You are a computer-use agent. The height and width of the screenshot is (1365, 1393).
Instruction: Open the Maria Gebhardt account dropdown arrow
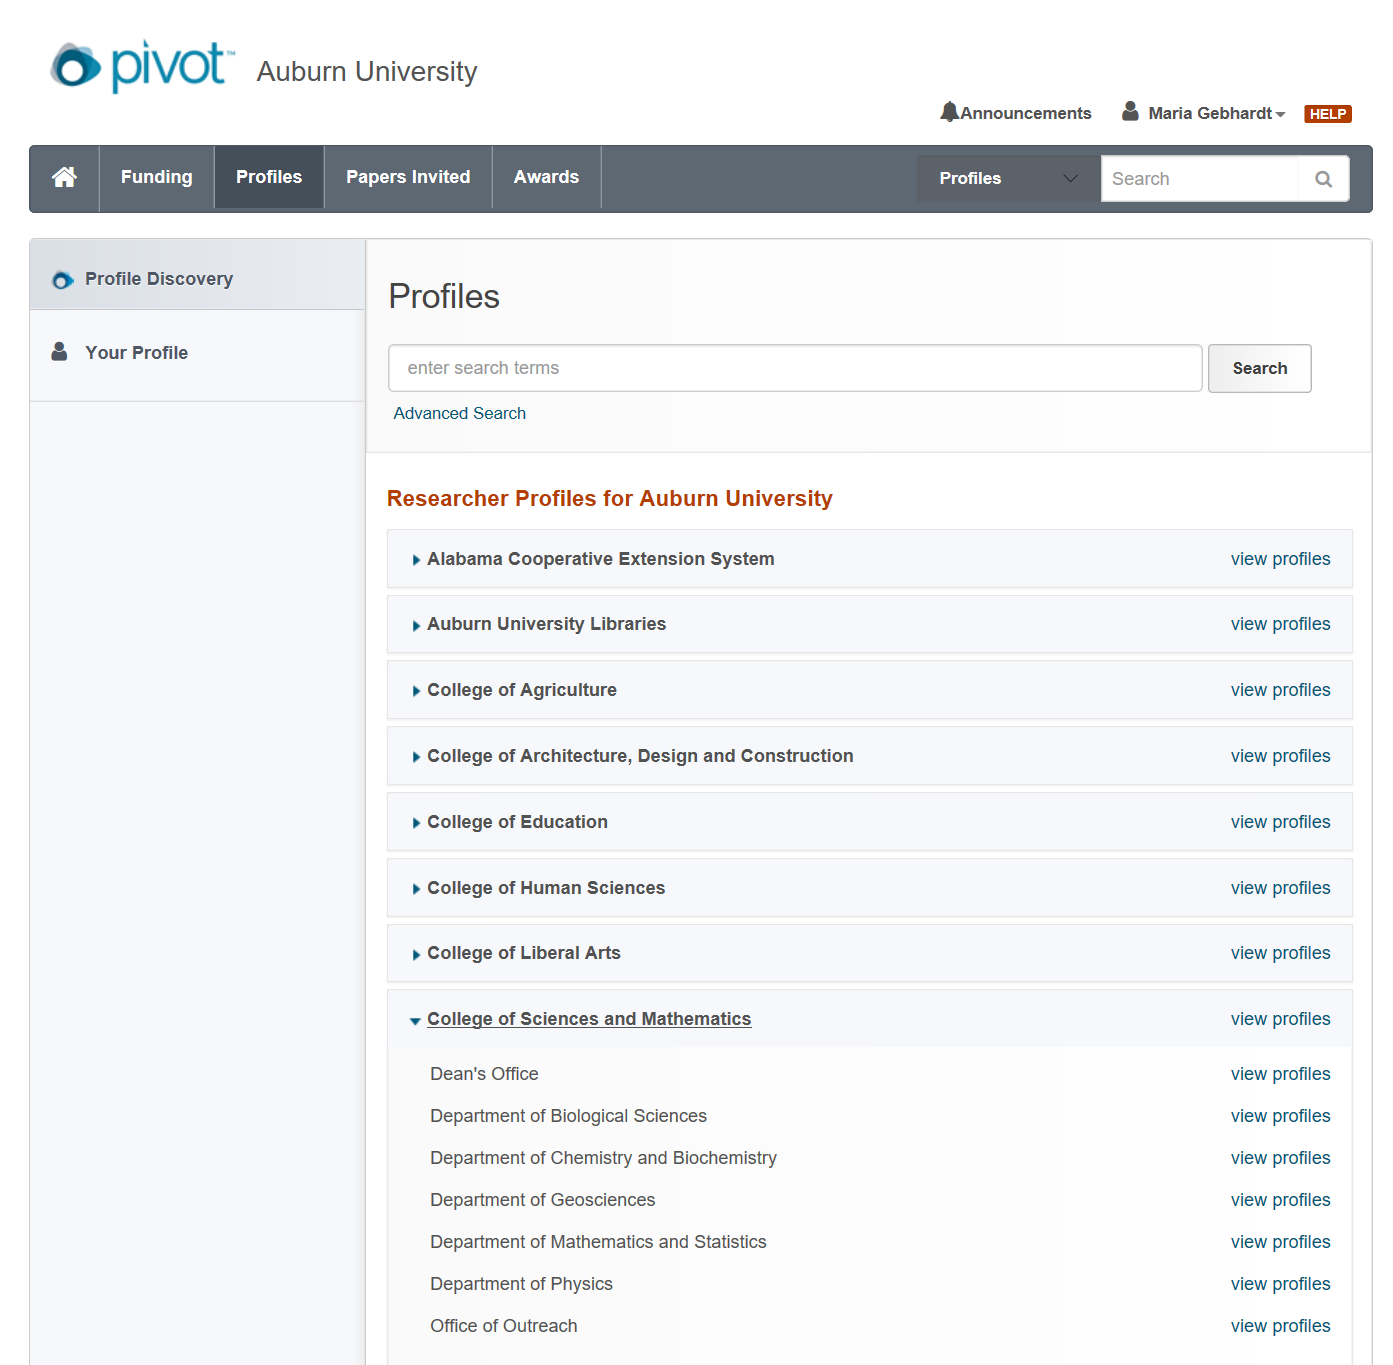click(x=1281, y=113)
